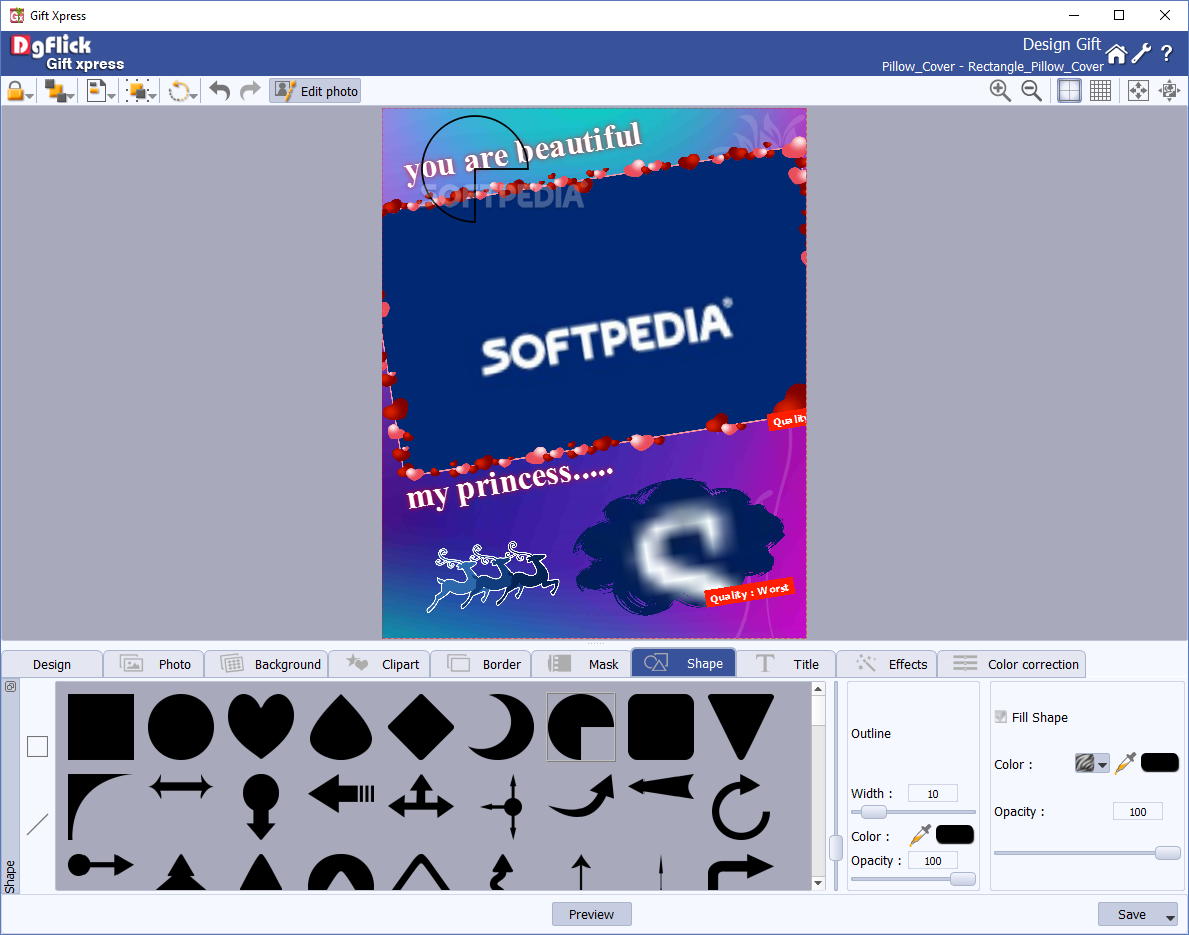Click the Outline Width value field
This screenshot has width=1189, height=935.
pyautogui.click(x=933, y=793)
